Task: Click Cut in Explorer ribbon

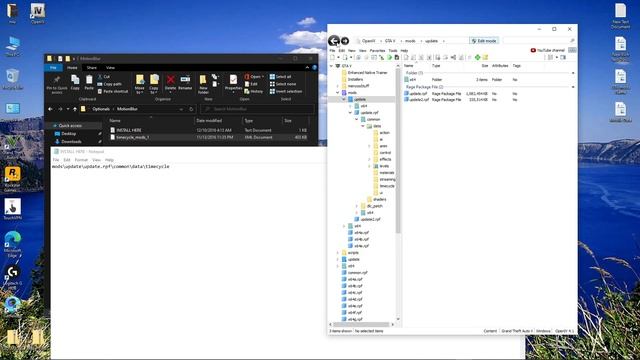Action: [104, 77]
